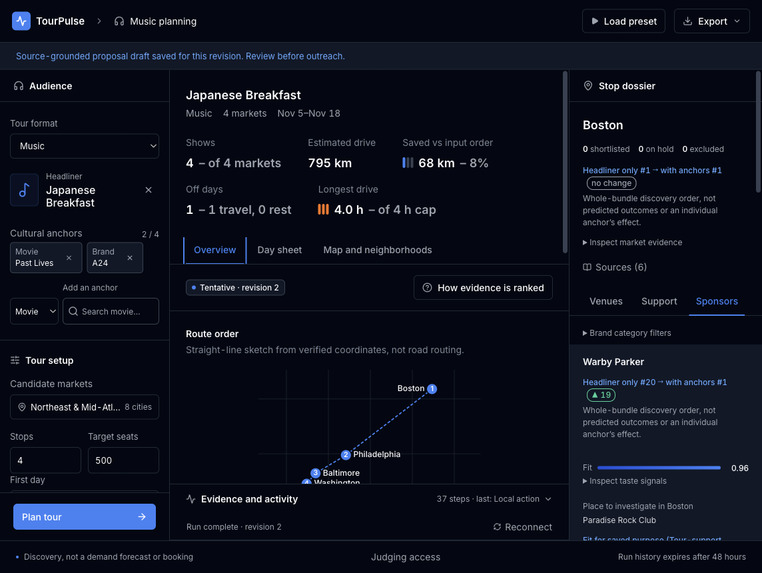This screenshot has width=762, height=573.
Task: Click the green 19 rank change badge
Action: 601,395
